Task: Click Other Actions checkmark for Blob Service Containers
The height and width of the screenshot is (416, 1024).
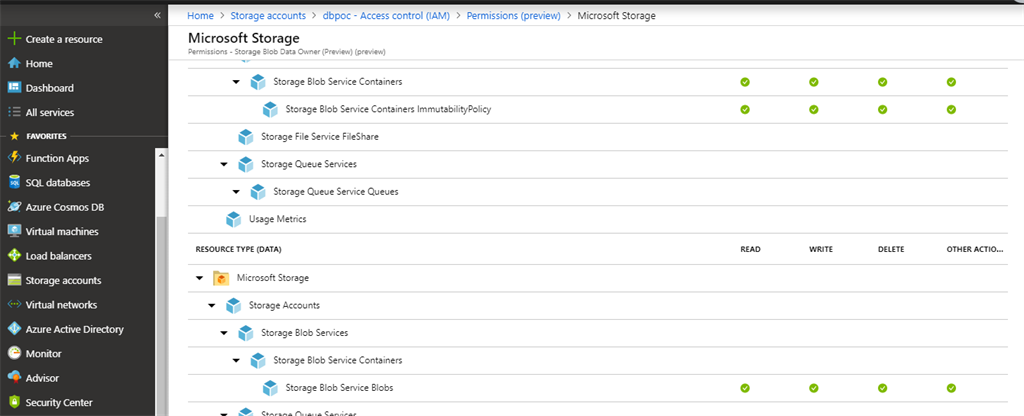Action: pyautogui.click(x=952, y=82)
